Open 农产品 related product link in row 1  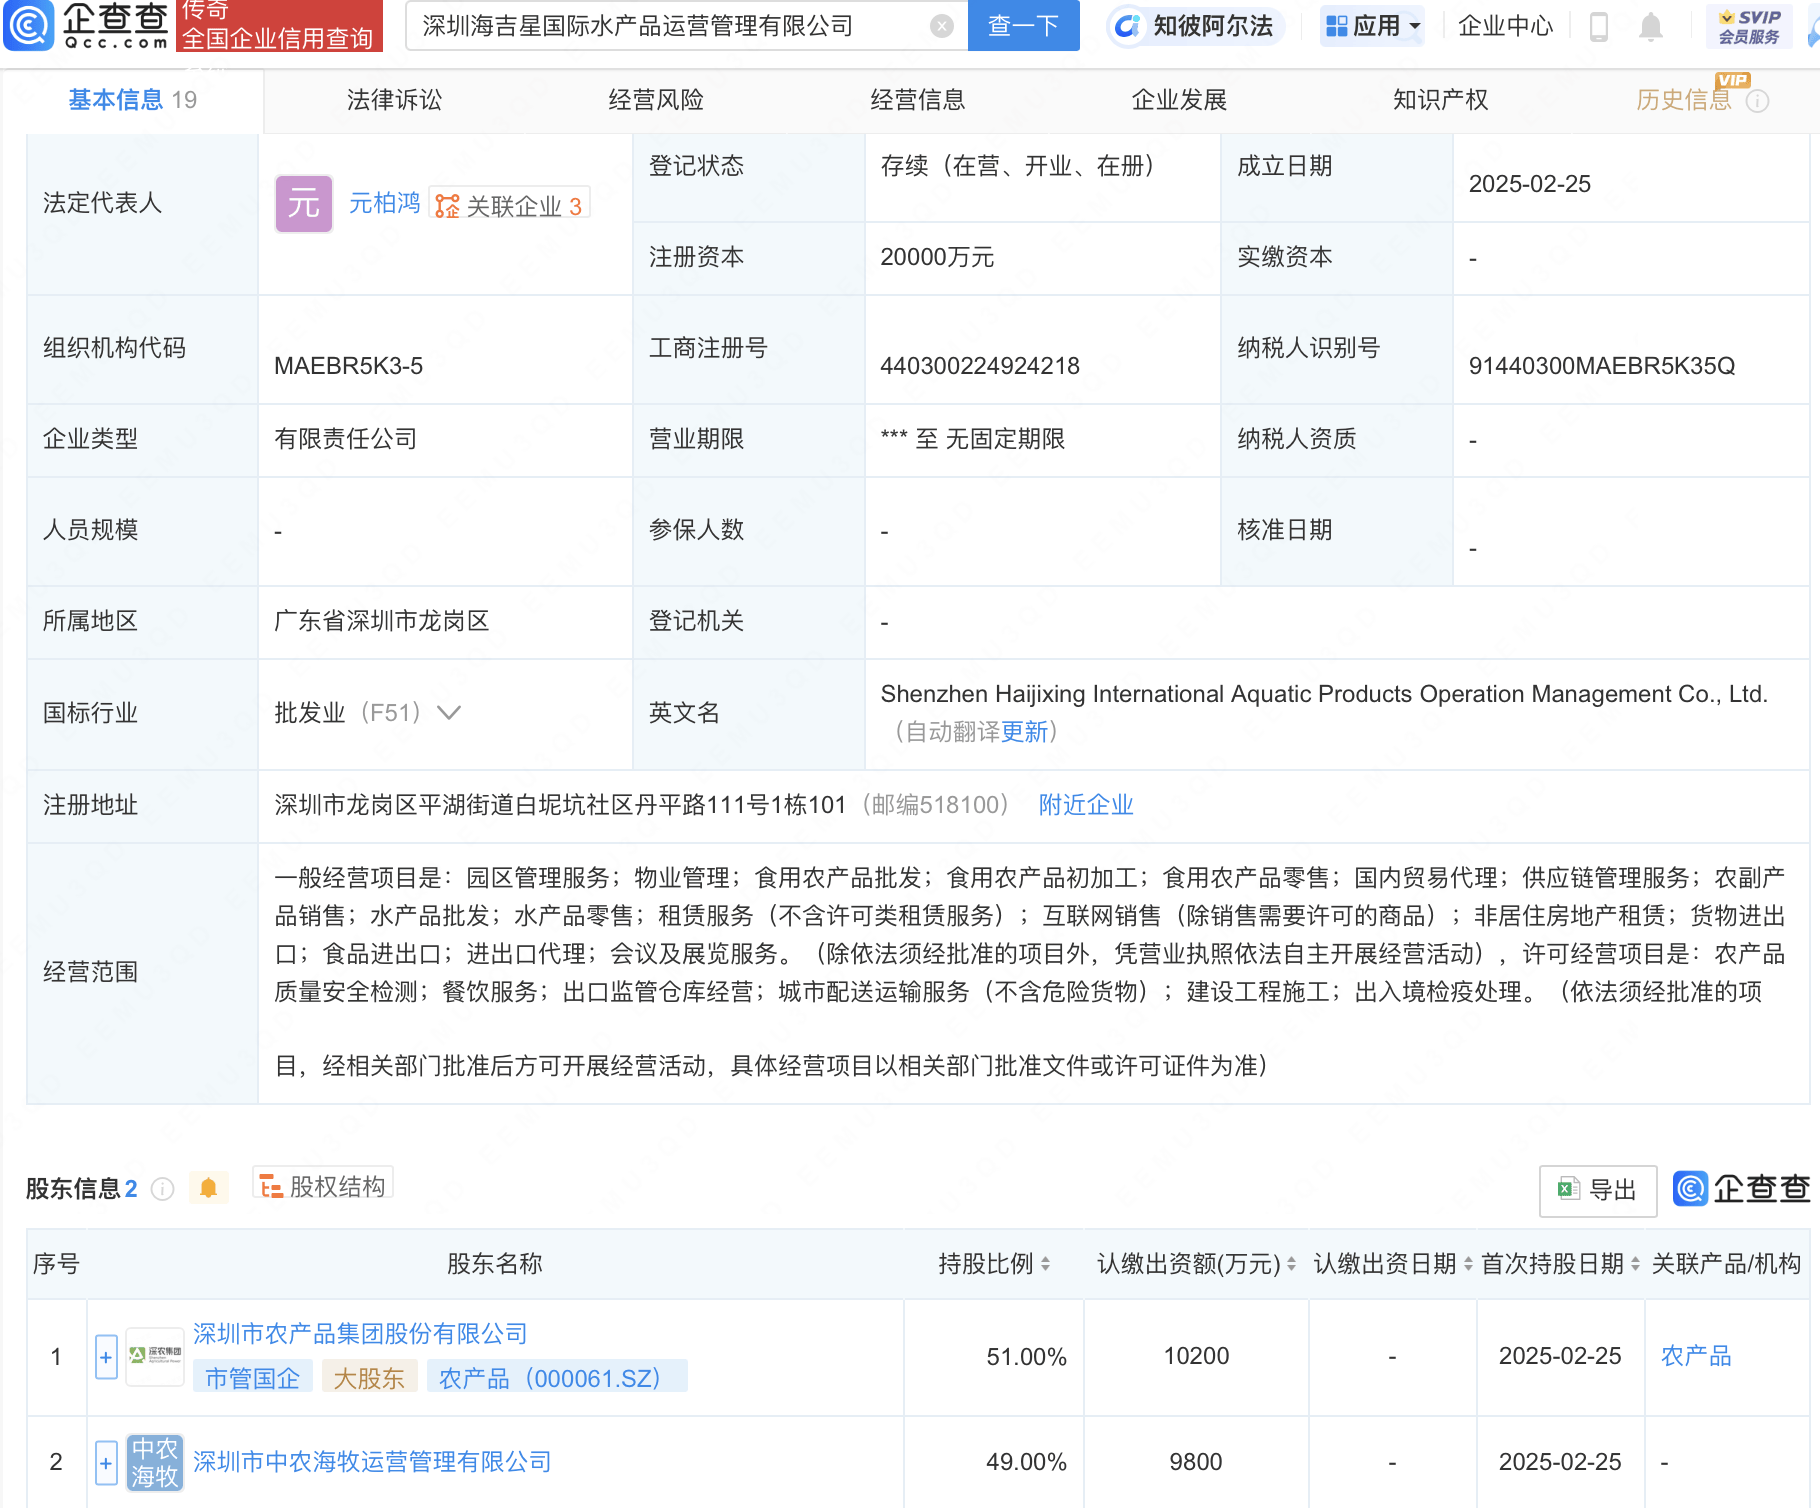[1696, 1356]
